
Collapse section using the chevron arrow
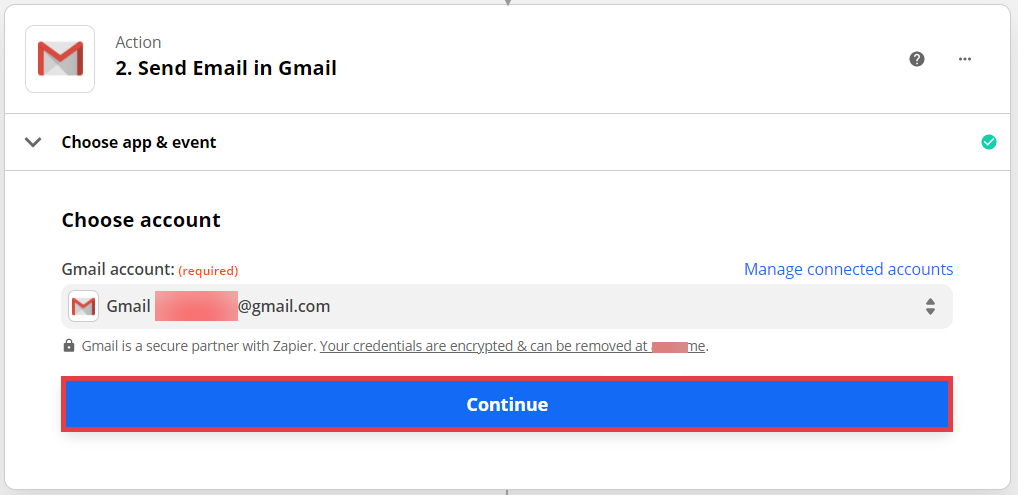[x=33, y=142]
